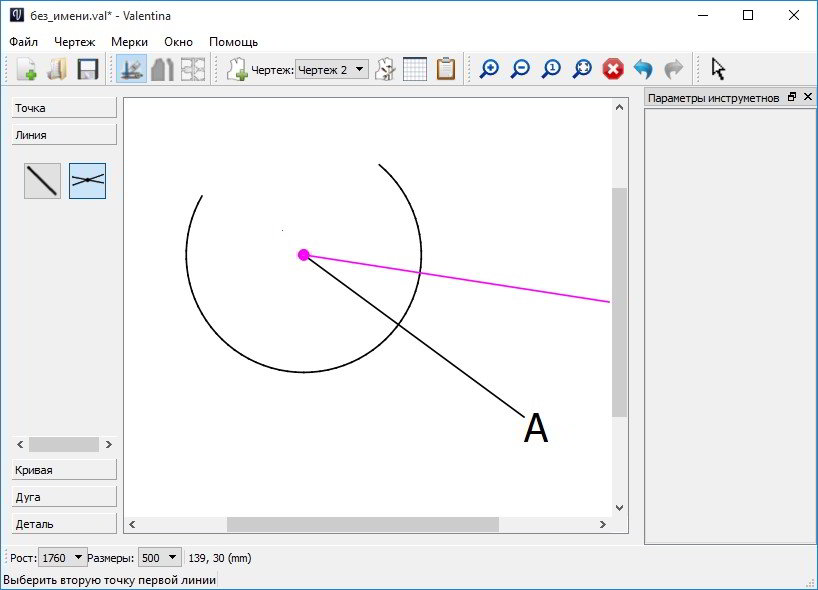
Task: Click the new pattern file icon
Action: (x=26, y=69)
